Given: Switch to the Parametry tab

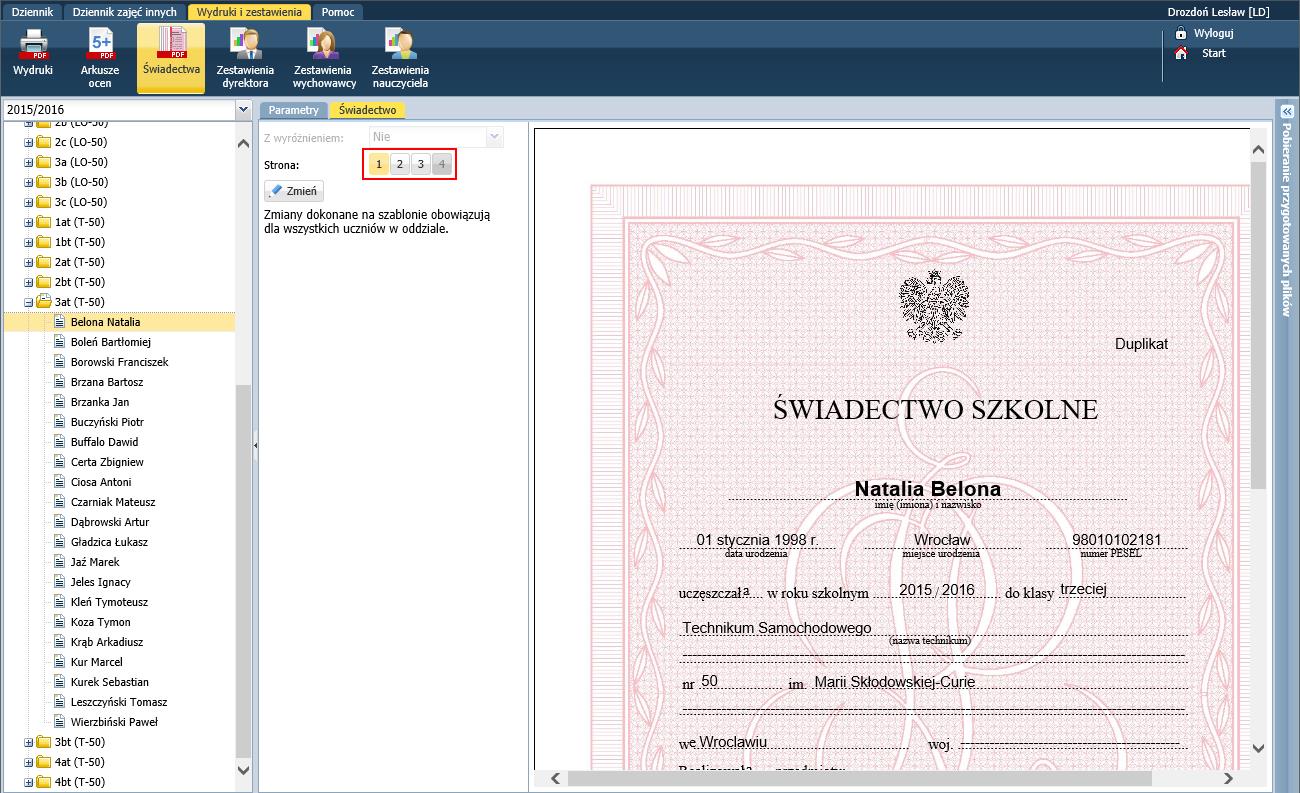Looking at the screenshot, I should (x=293, y=110).
